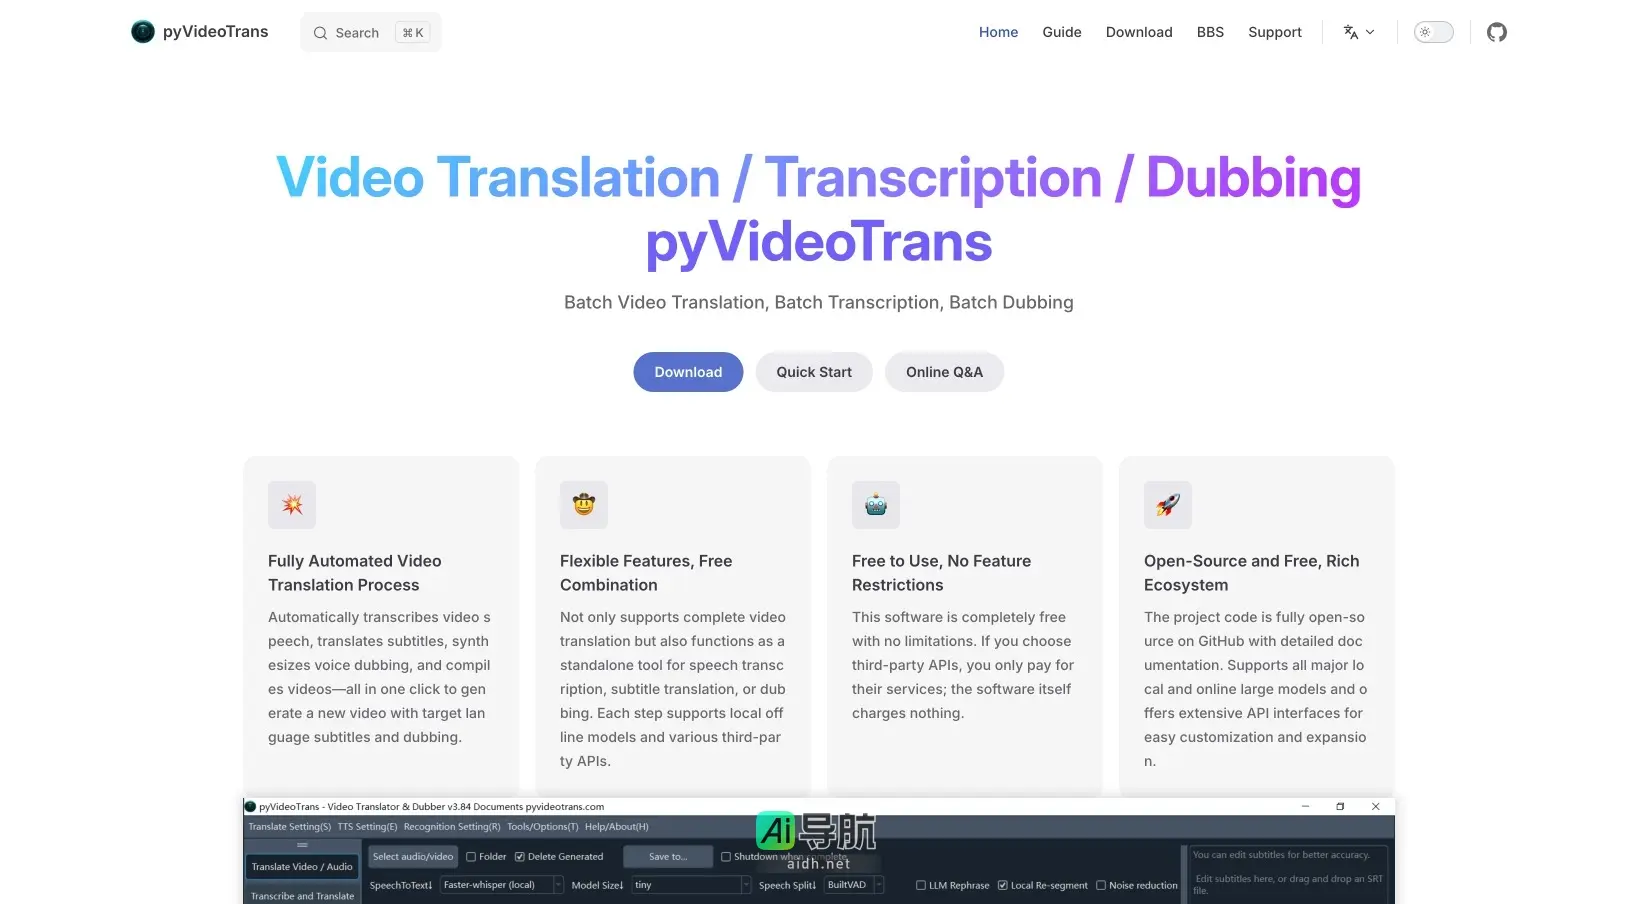Click the pyVideoTrans site title link
Viewport: 1638px width, 904px height.
tap(215, 32)
